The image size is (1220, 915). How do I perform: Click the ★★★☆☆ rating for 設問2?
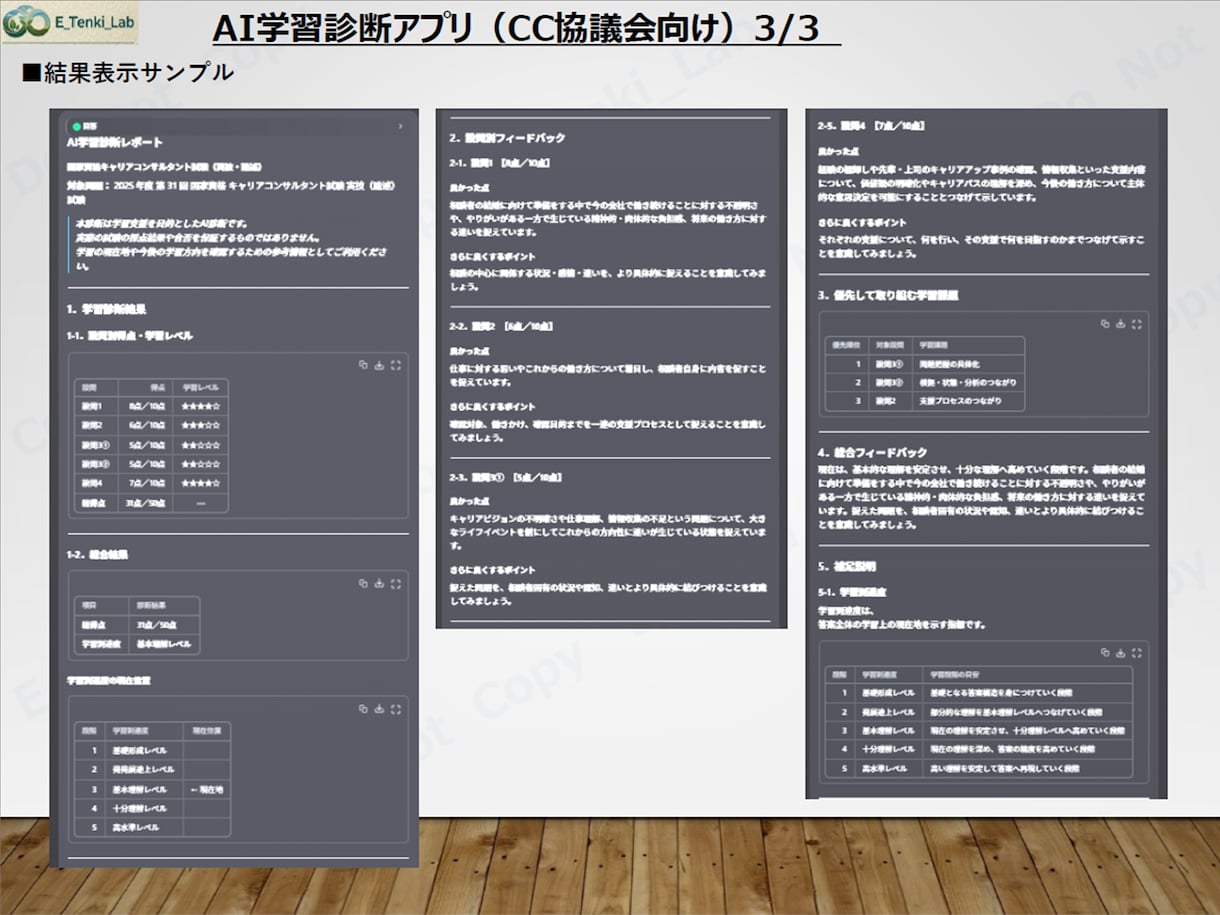pos(200,425)
